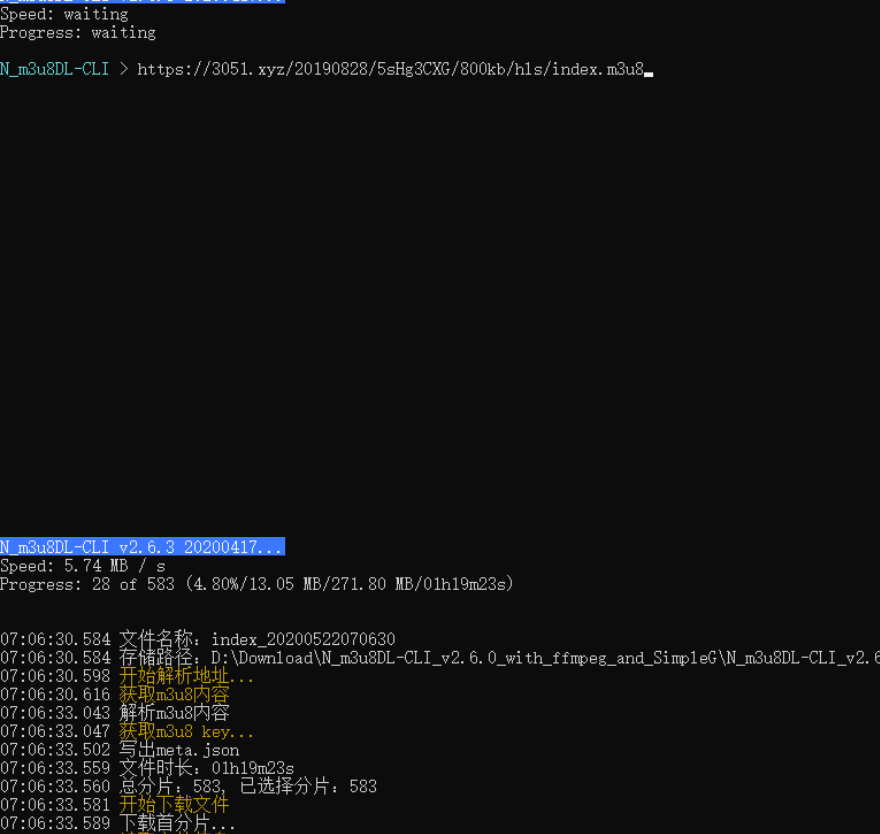The height and width of the screenshot is (834, 880).
Task: Click the 获取m3u8 key log entry
Action: point(188,731)
